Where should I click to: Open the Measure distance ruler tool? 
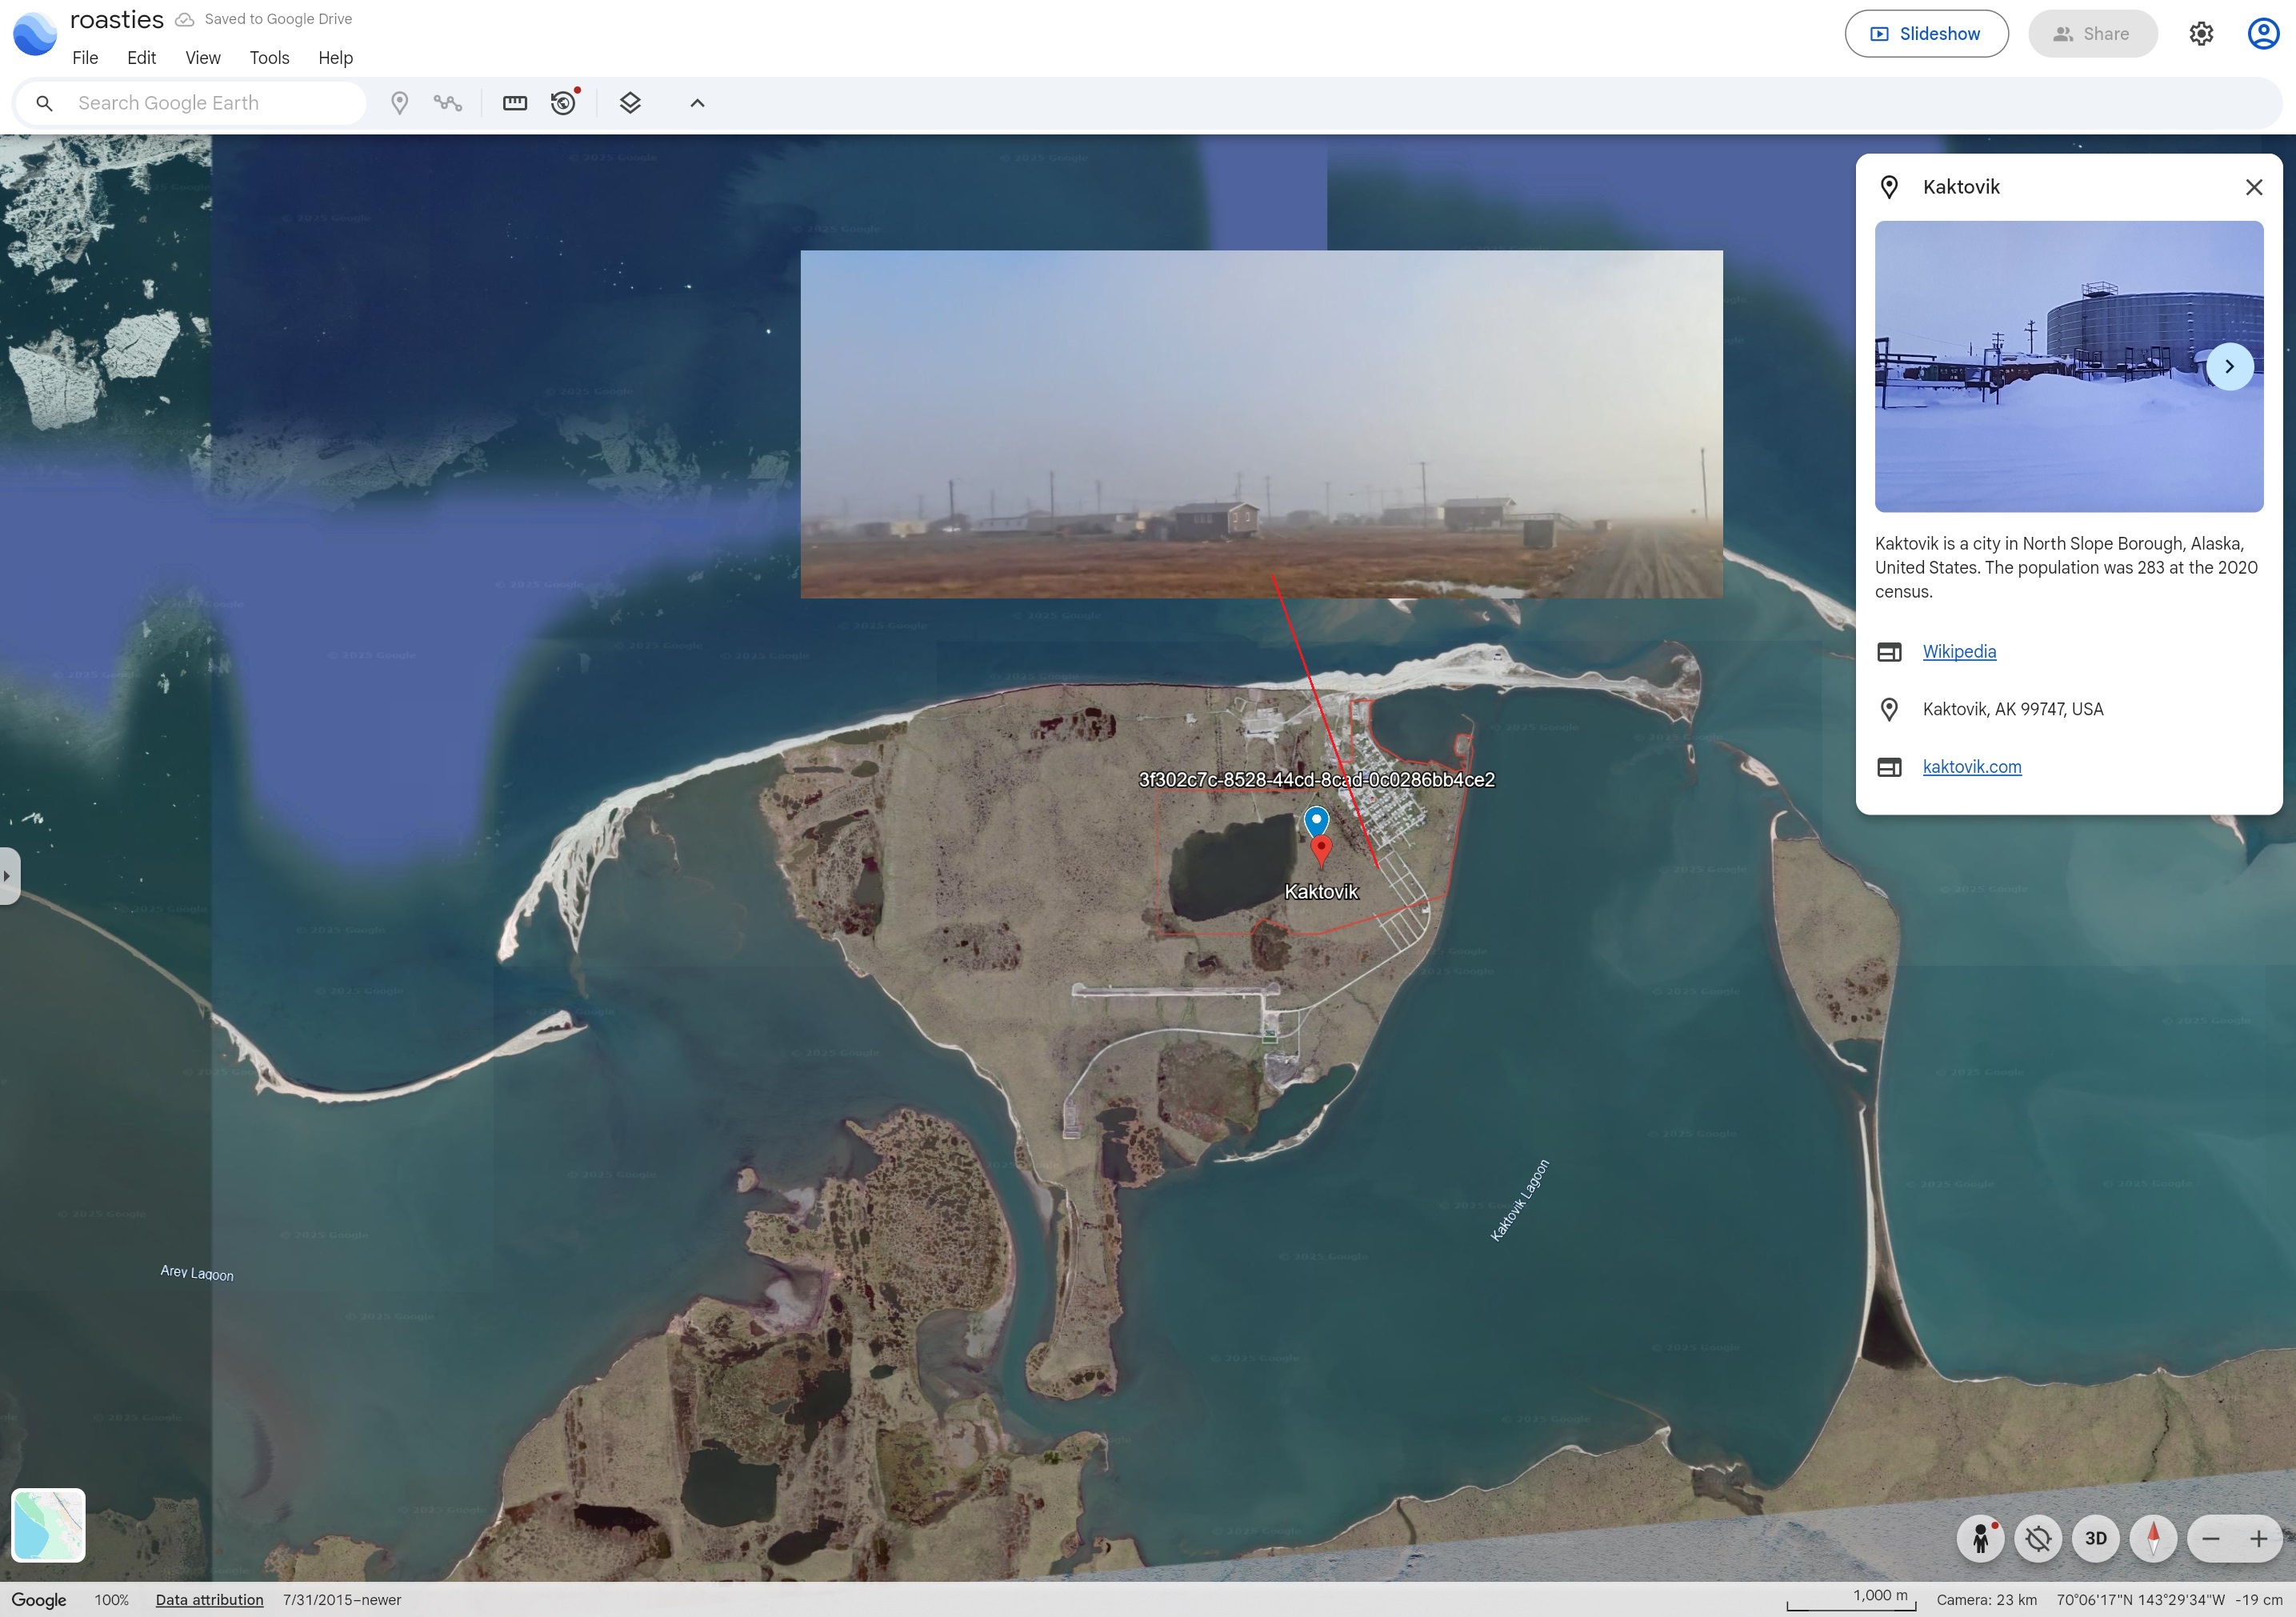click(x=515, y=103)
